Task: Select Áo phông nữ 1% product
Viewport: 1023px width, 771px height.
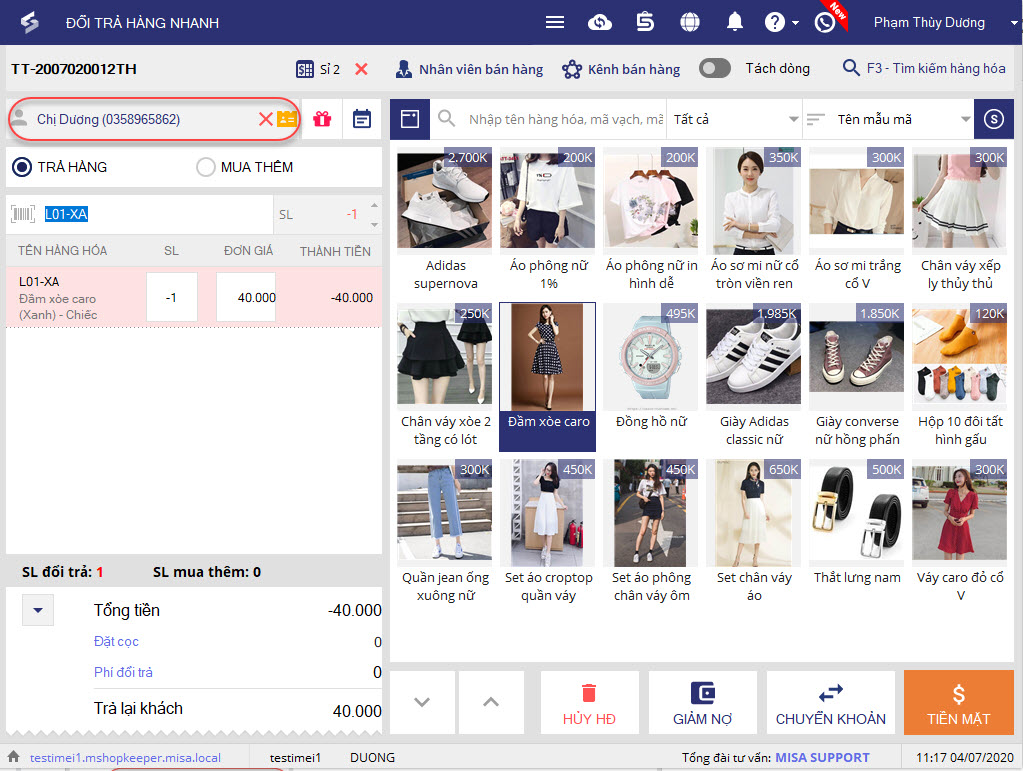Action: pos(548,220)
